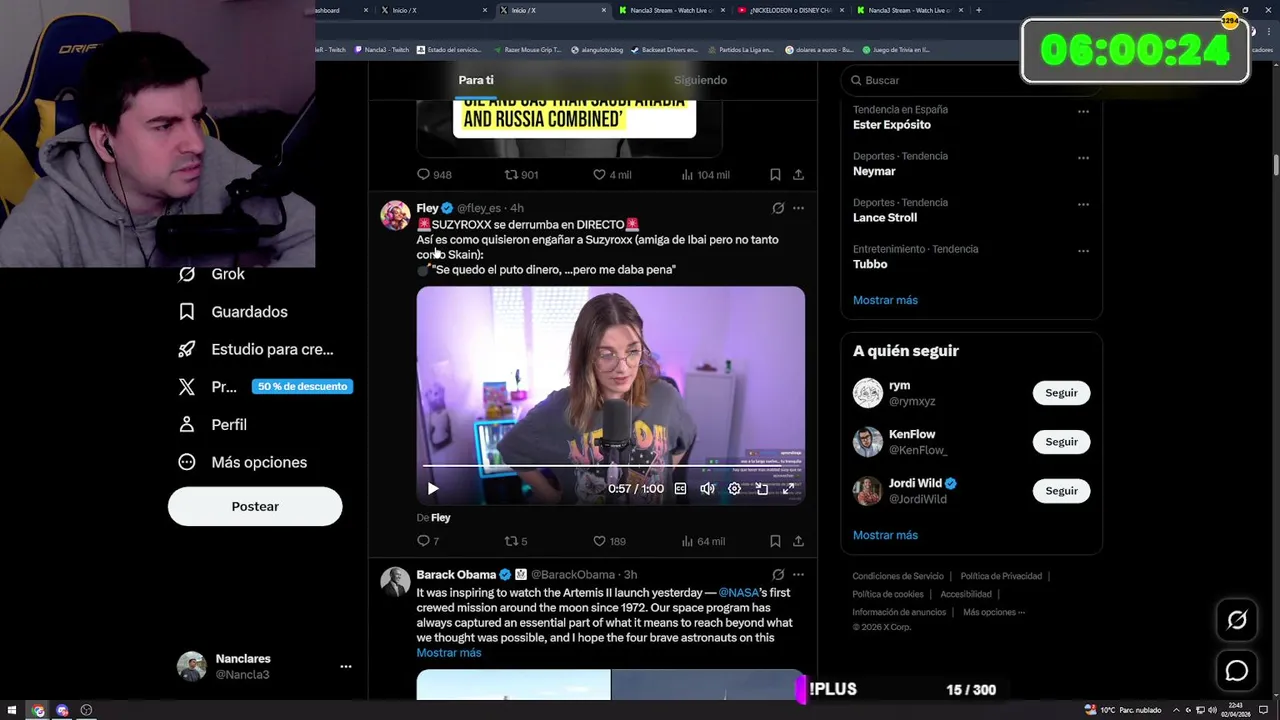Switch to the Para ti tab
Screen dimensions: 1280x720
tap(476, 80)
